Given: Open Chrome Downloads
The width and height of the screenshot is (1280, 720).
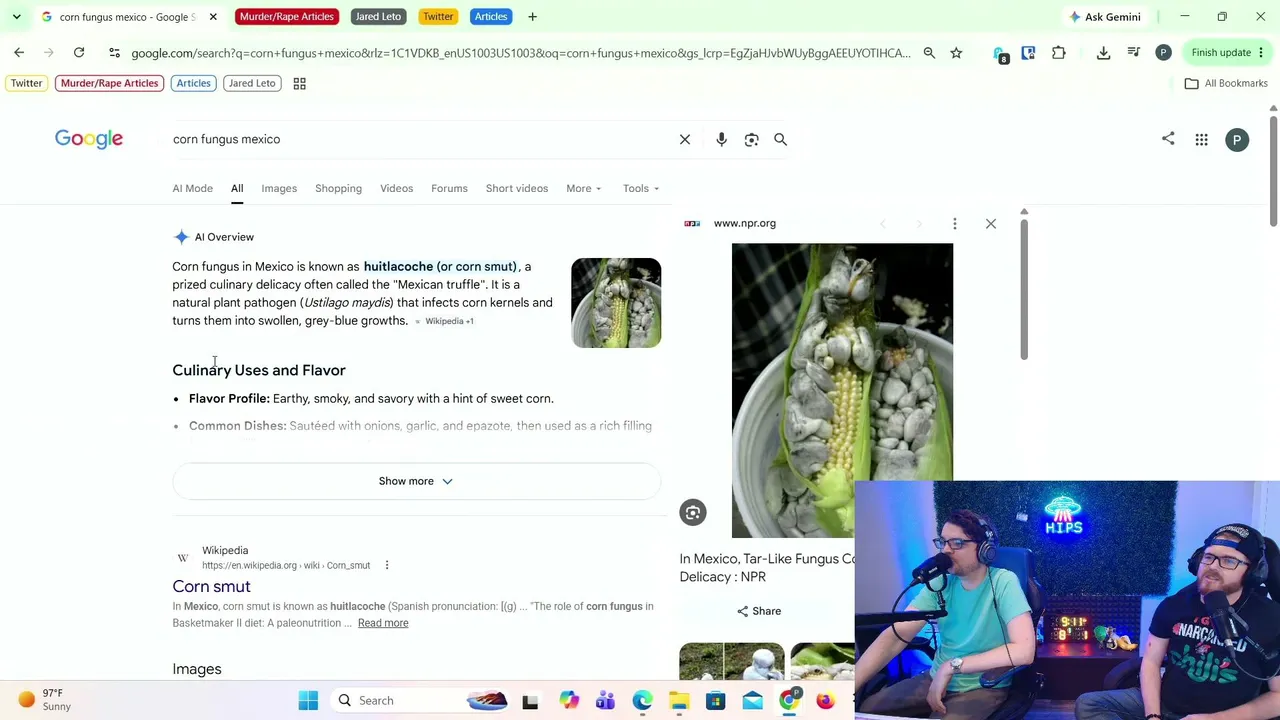Looking at the screenshot, I should 1103,52.
